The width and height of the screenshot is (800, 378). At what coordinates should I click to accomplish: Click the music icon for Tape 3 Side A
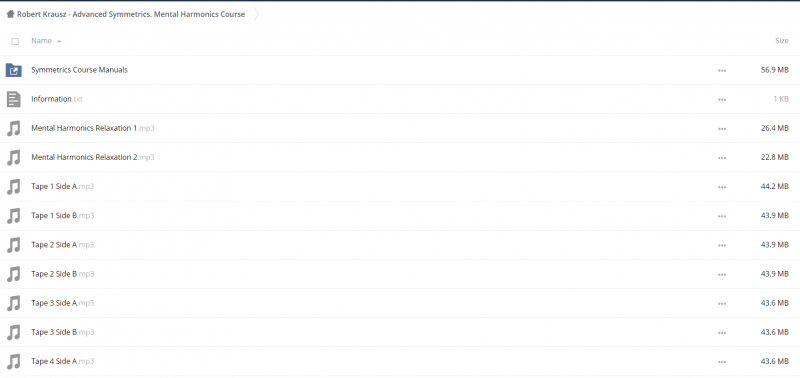tap(14, 303)
